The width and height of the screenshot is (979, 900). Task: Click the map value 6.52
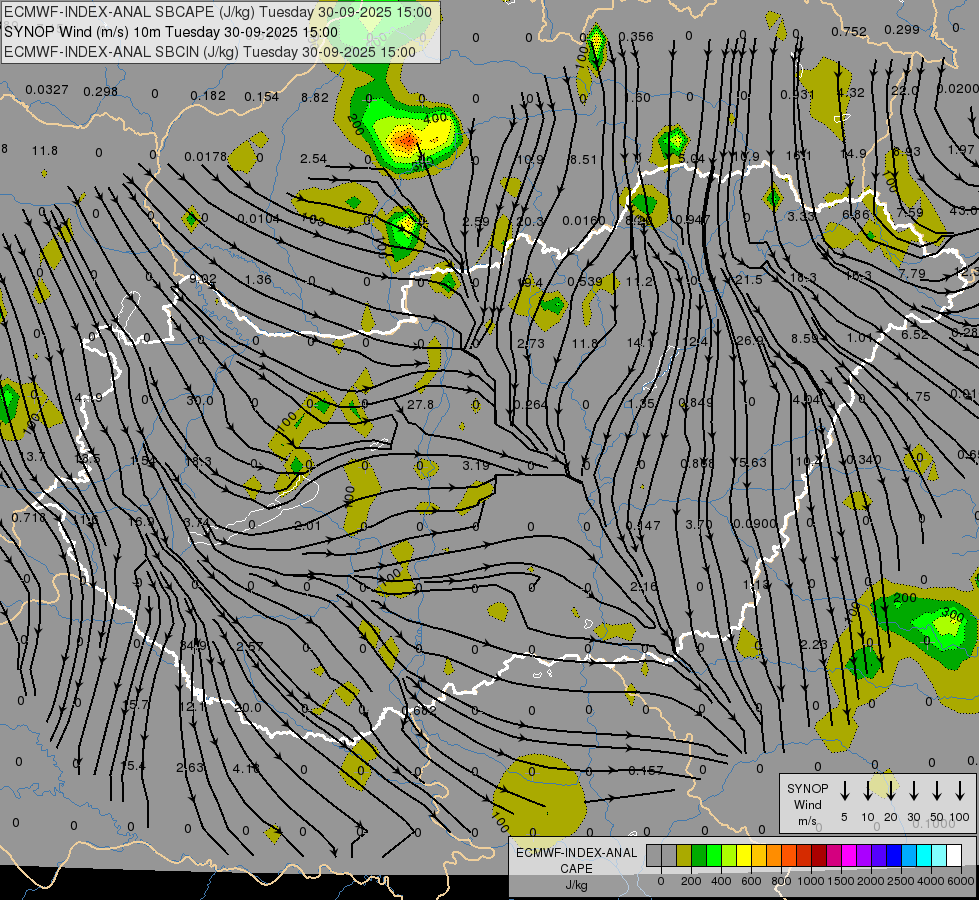coord(915,335)
